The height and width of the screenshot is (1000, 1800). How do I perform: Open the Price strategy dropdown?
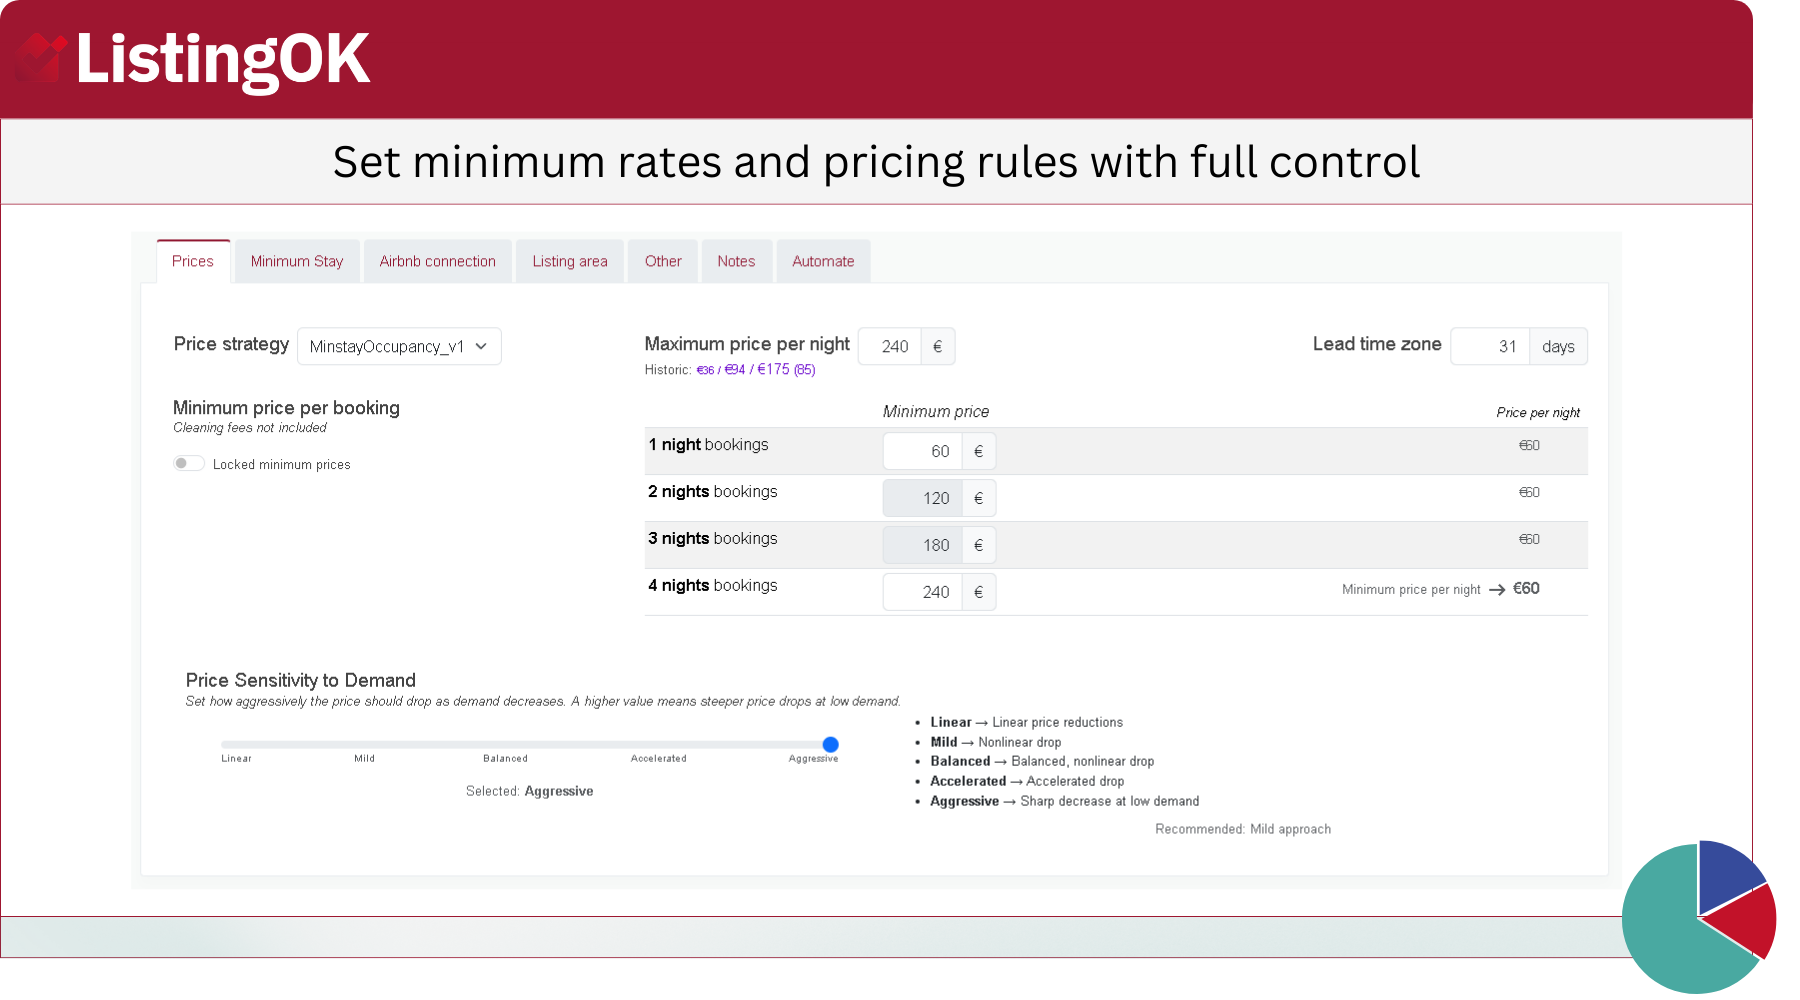399,346
